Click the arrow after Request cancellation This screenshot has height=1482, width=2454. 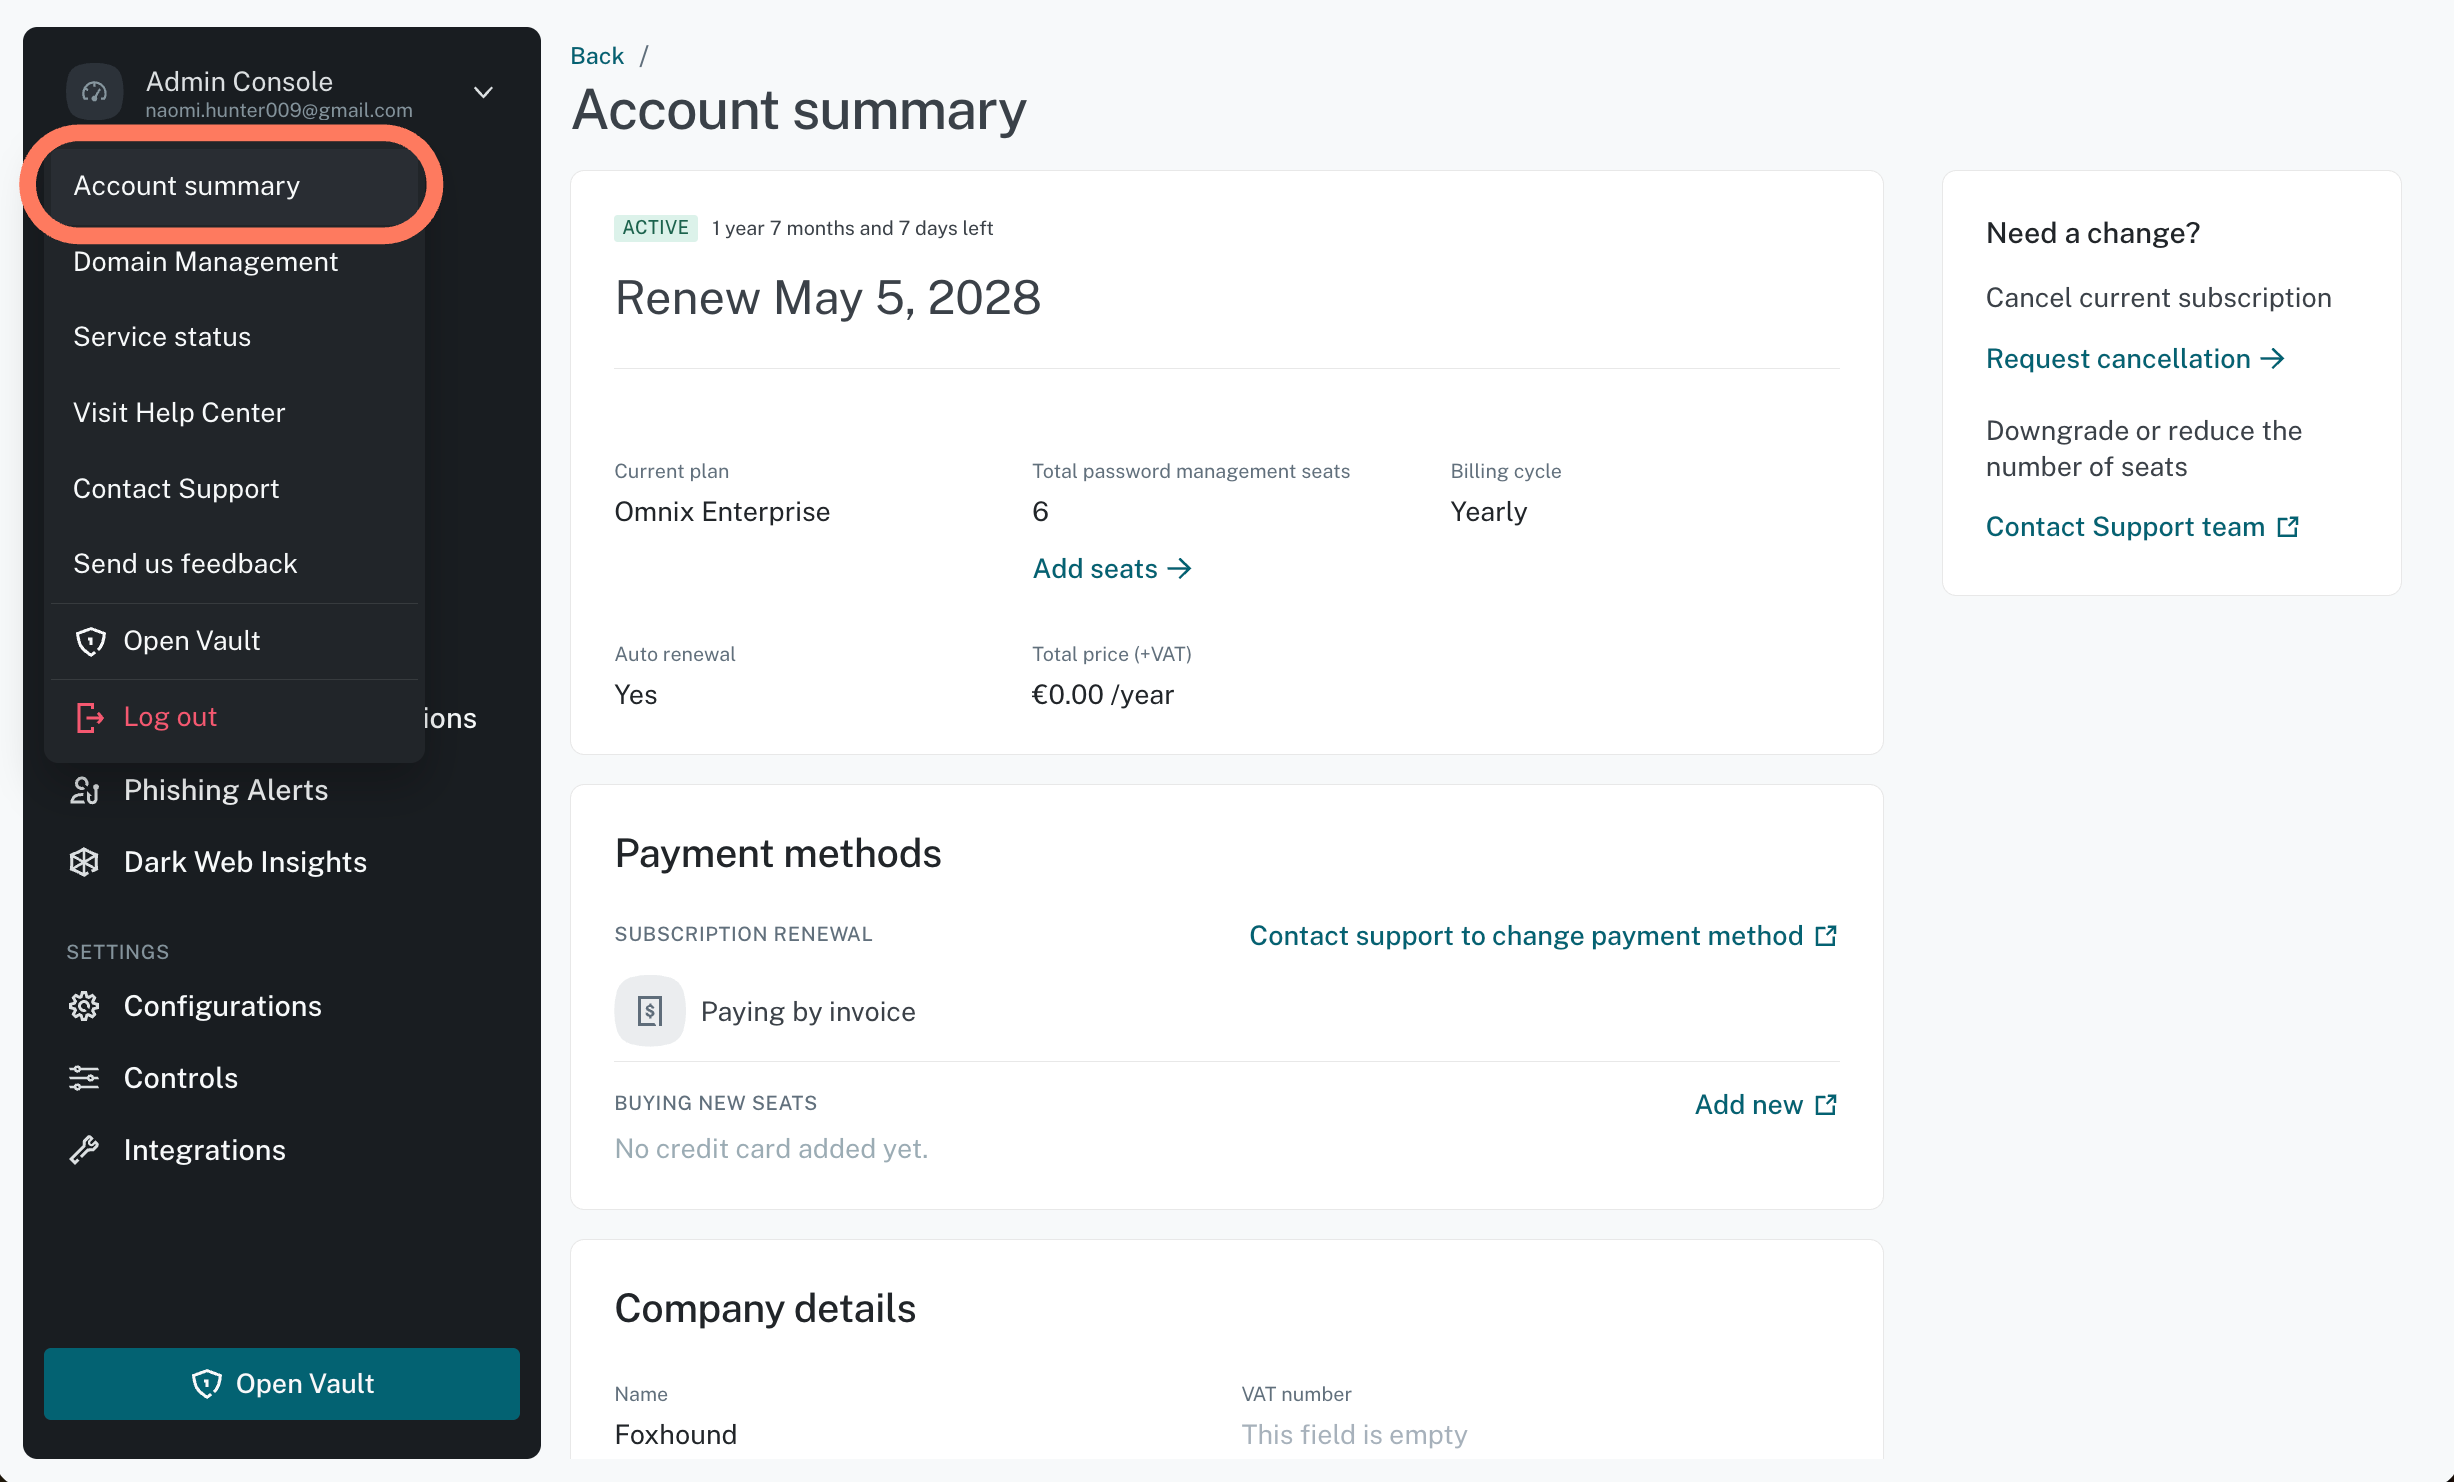2273,359
